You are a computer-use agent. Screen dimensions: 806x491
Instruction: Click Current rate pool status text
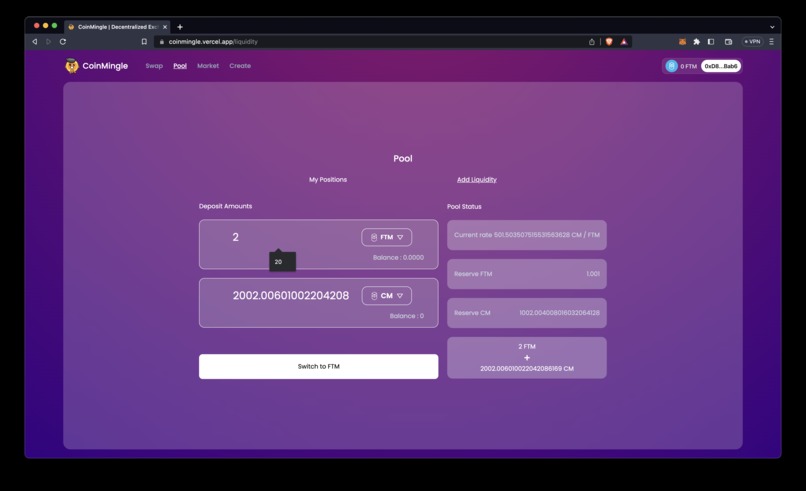[x=527, y=235]
